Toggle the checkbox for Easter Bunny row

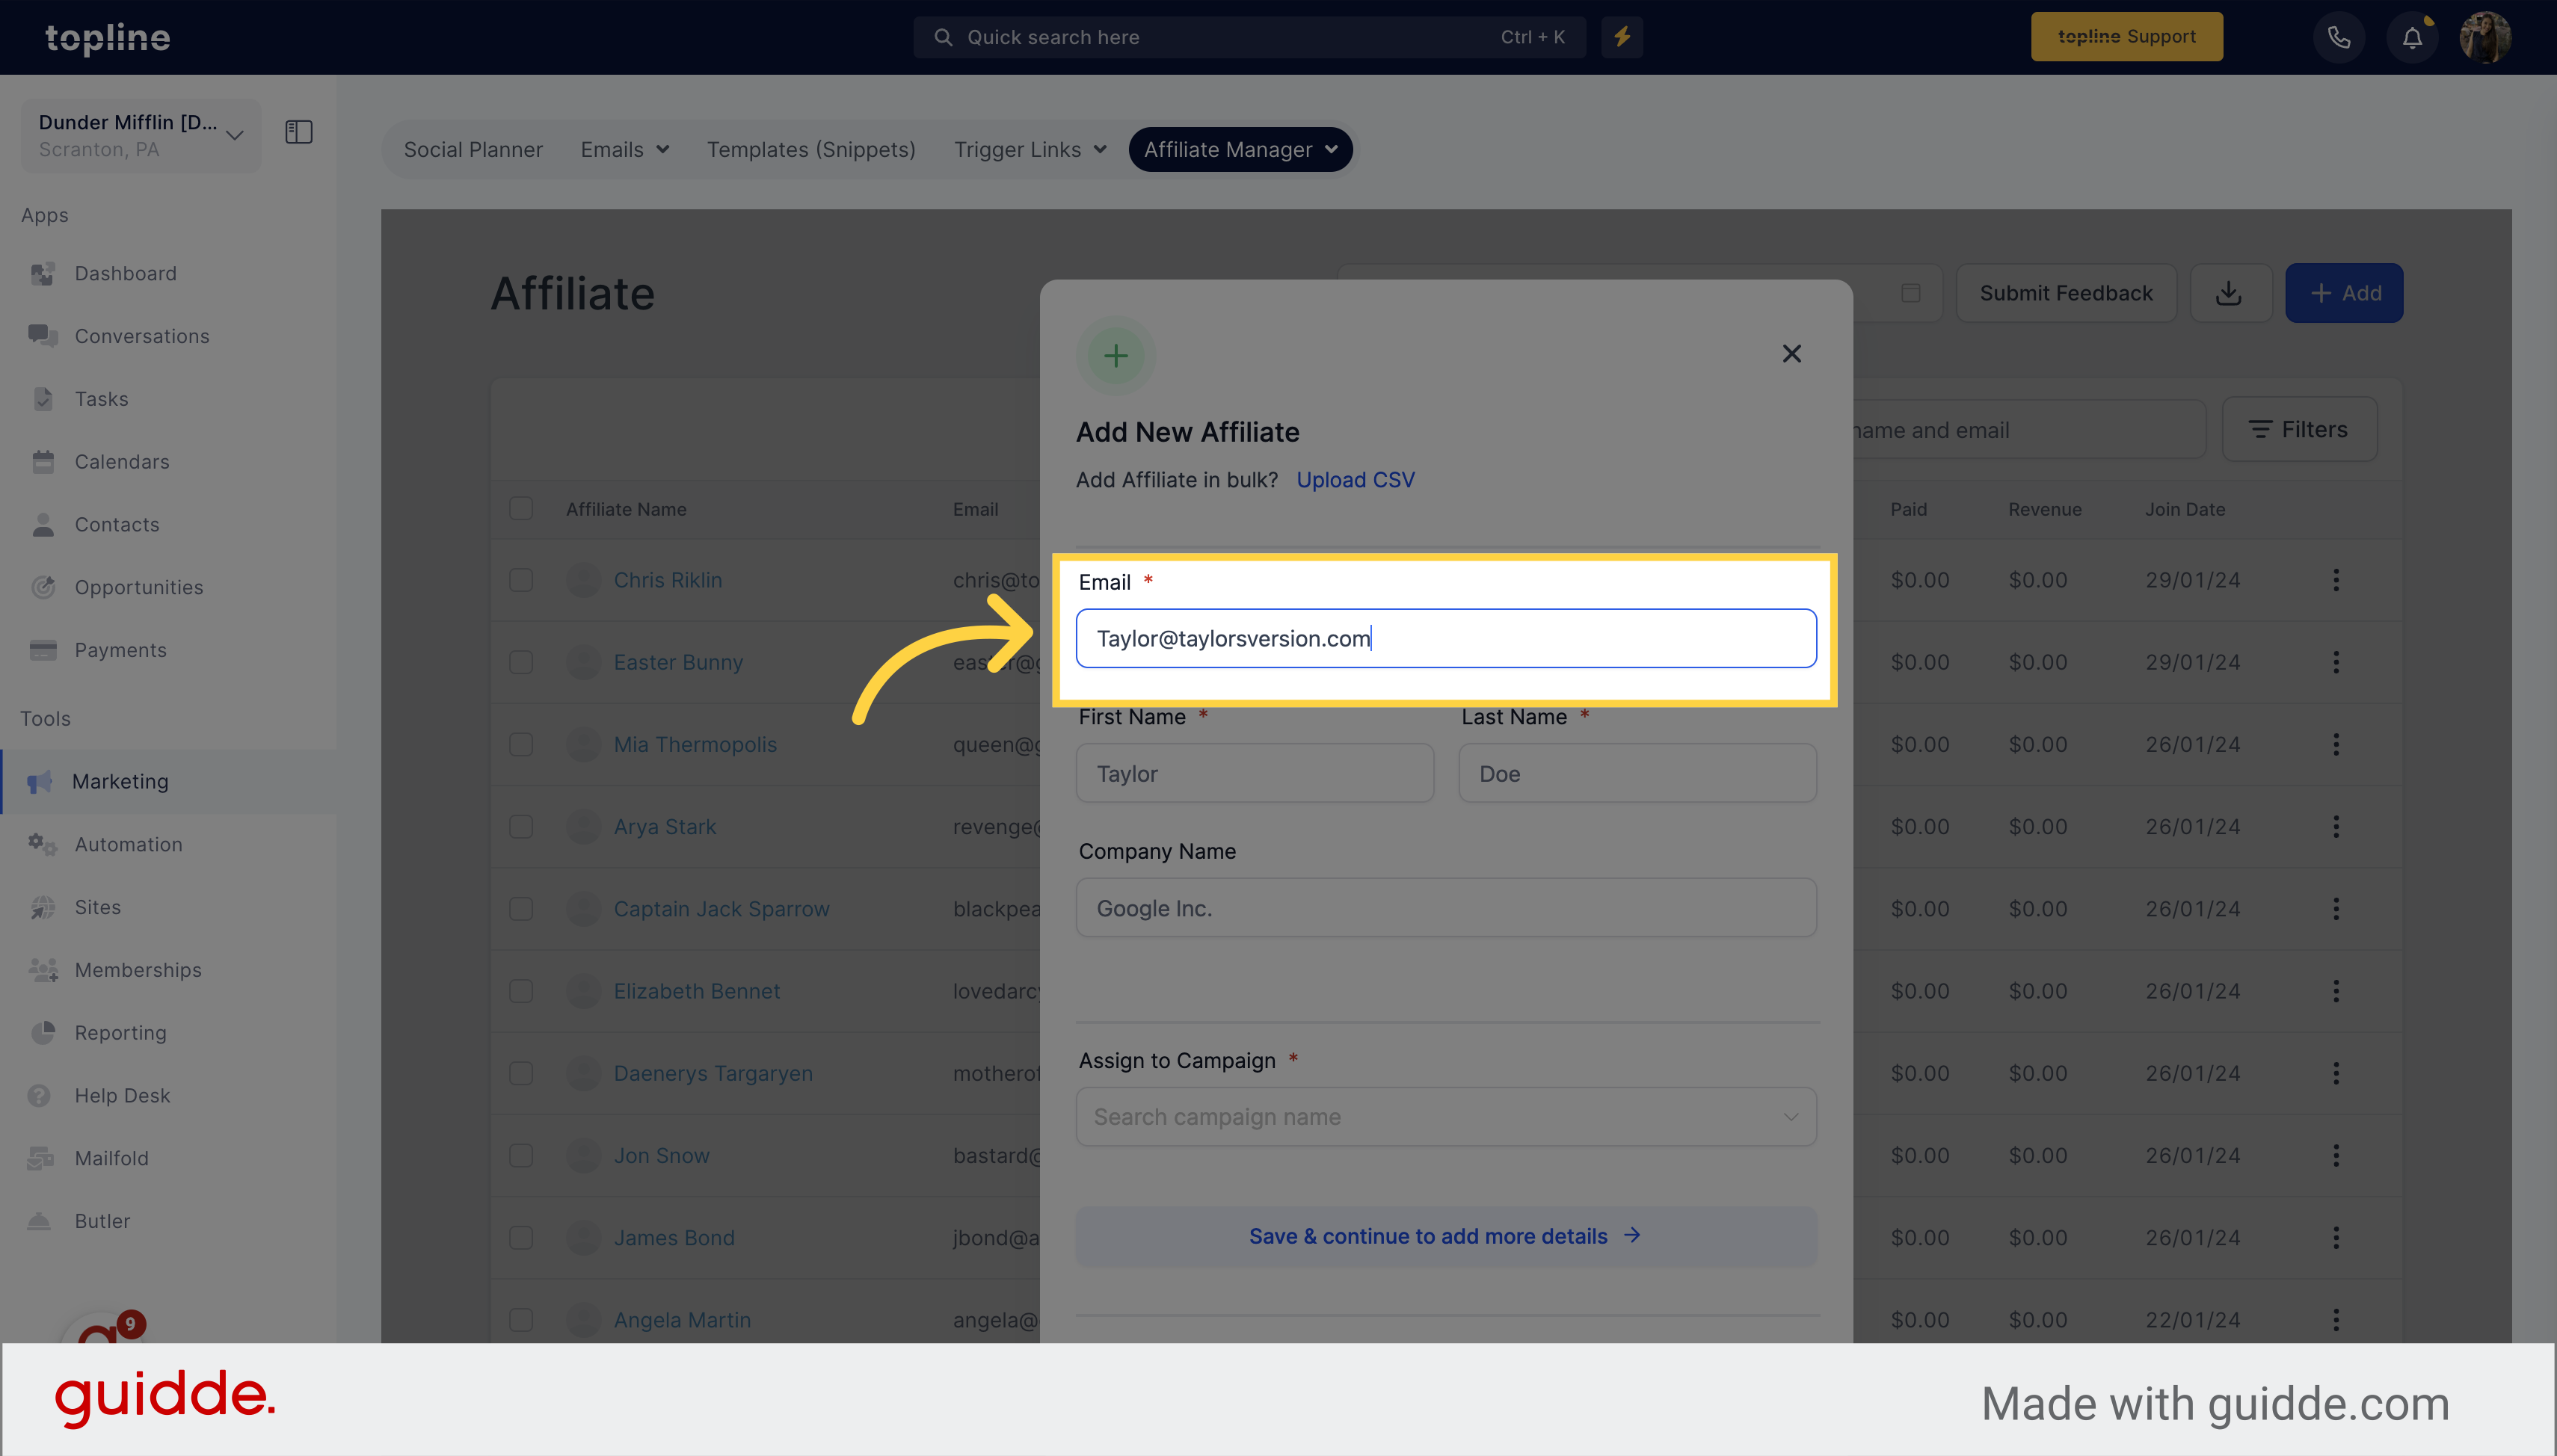tap(522, 662)
